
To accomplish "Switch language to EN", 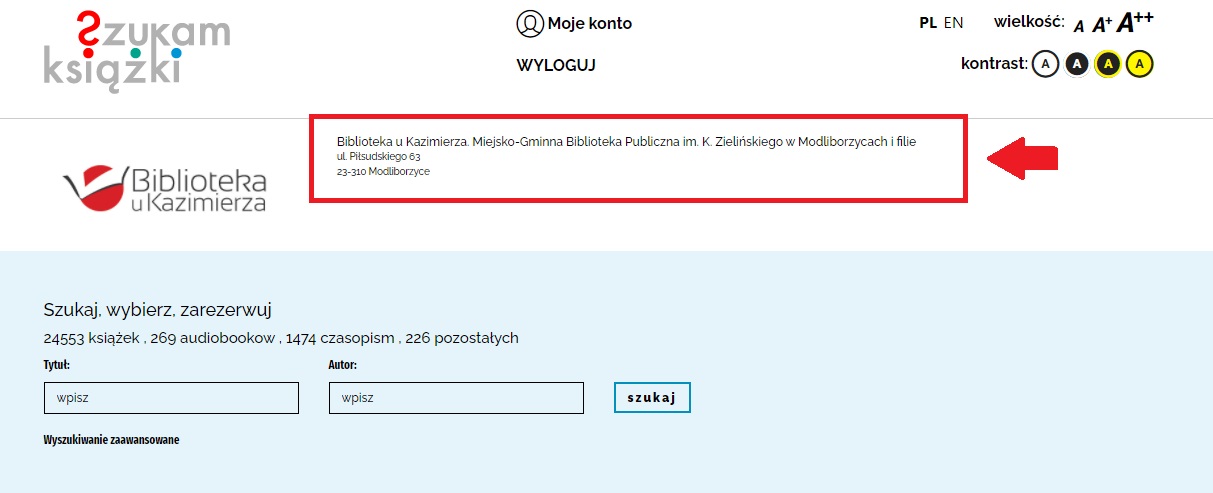I will point(953,22).
